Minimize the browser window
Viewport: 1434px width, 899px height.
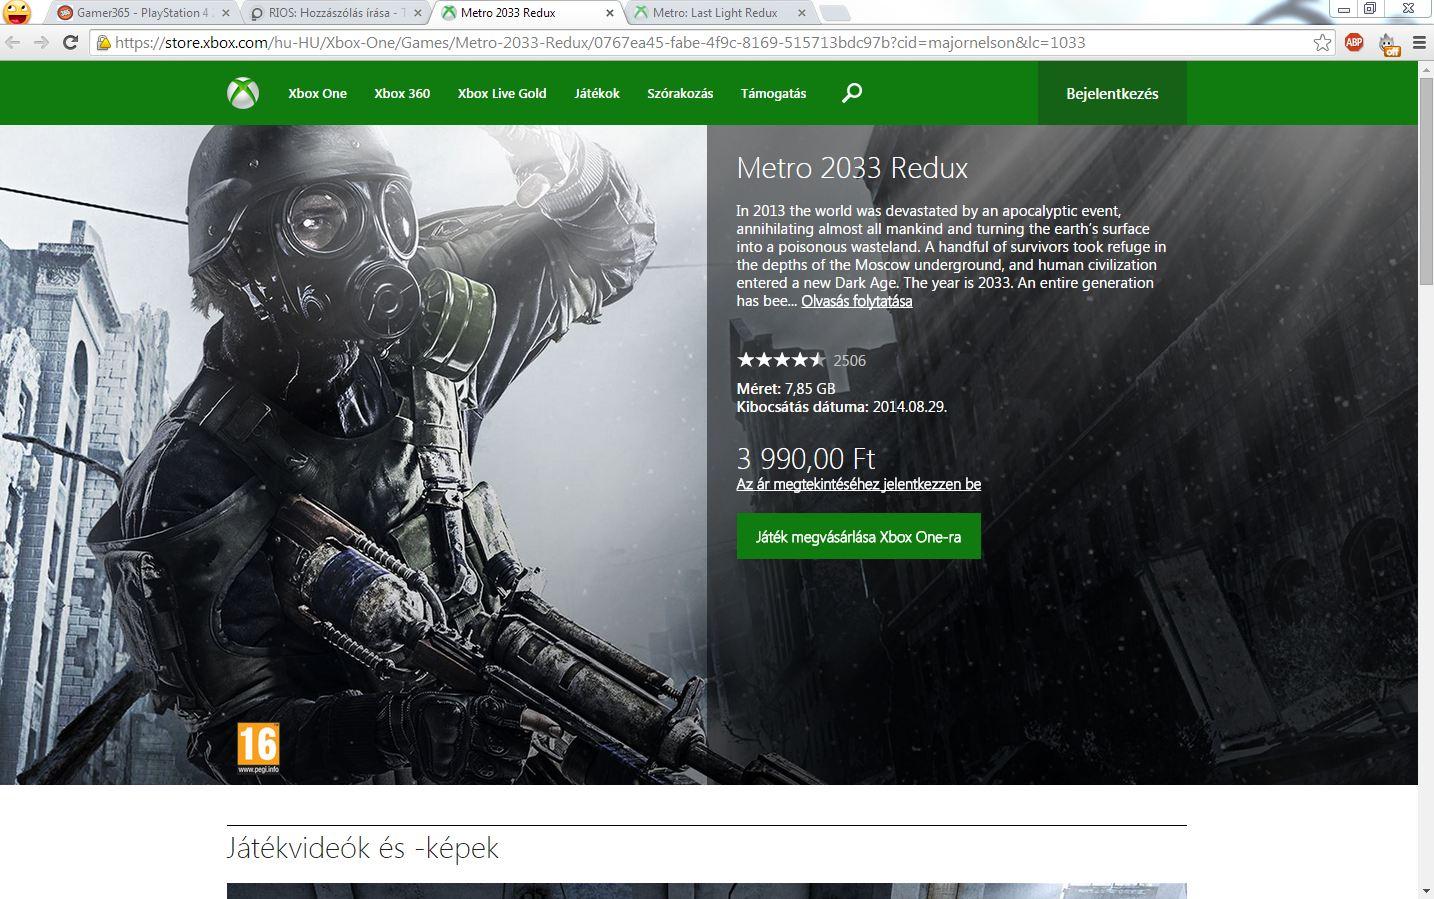click(1343, 9)
